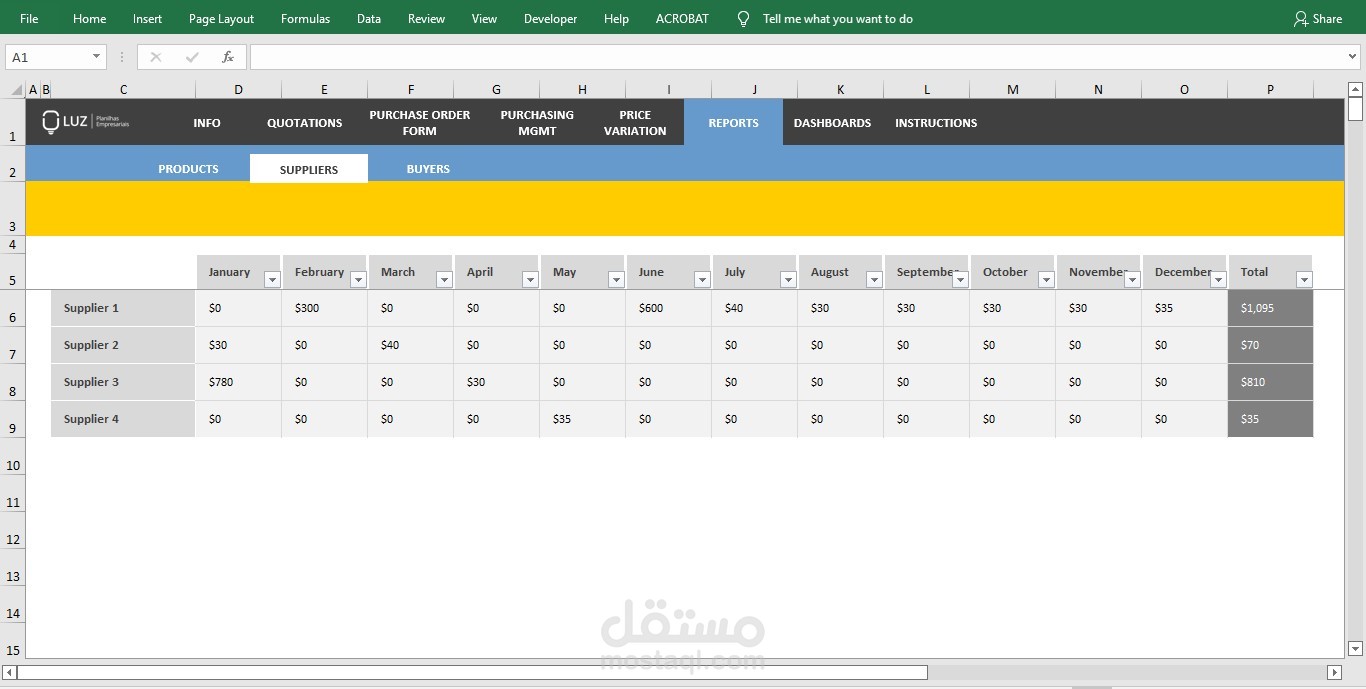Open the April filter dropdown
The height and width of the screenshot is (689, 1366).
[530, 280]
